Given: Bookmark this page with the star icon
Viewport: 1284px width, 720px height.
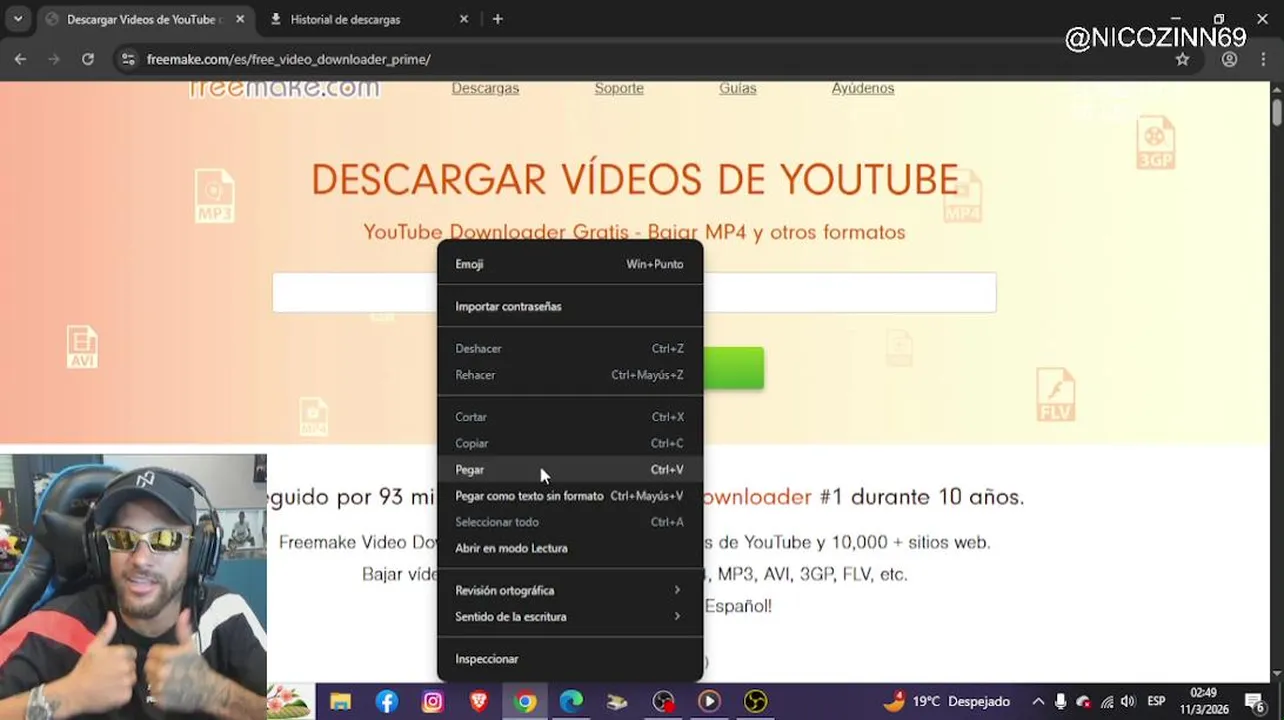Looking at the screenshot, I should click(1182, 59).
